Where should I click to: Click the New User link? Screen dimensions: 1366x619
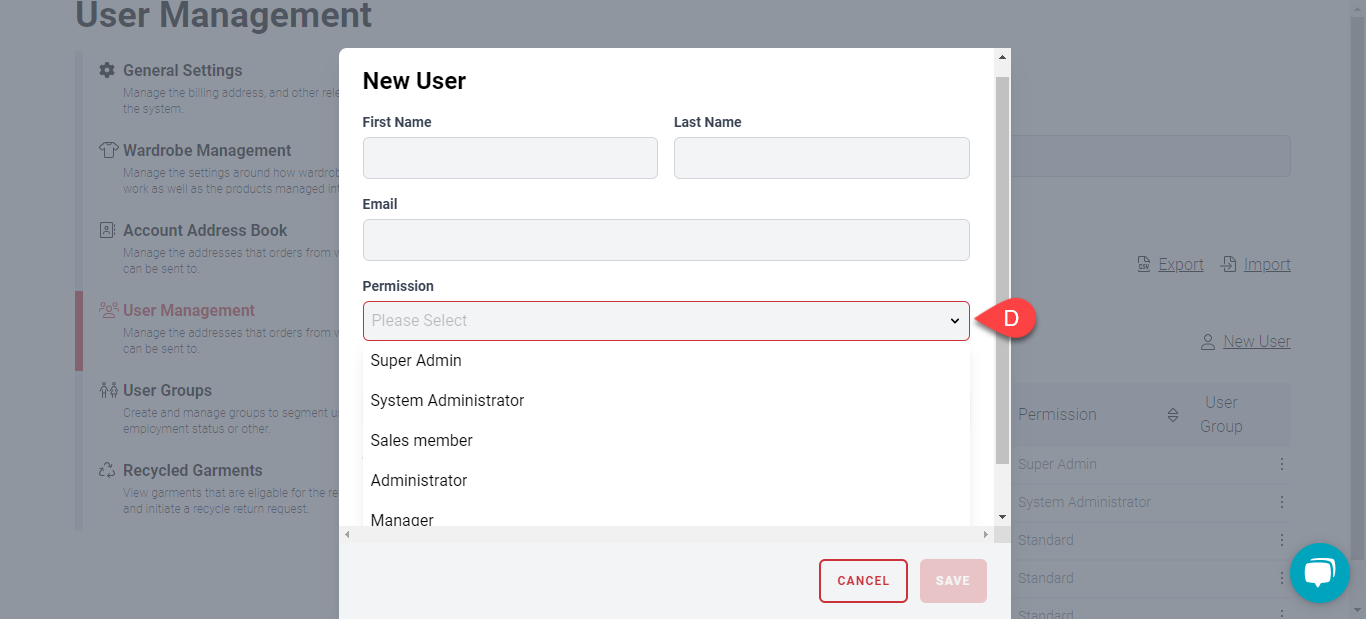(1256, 342)
